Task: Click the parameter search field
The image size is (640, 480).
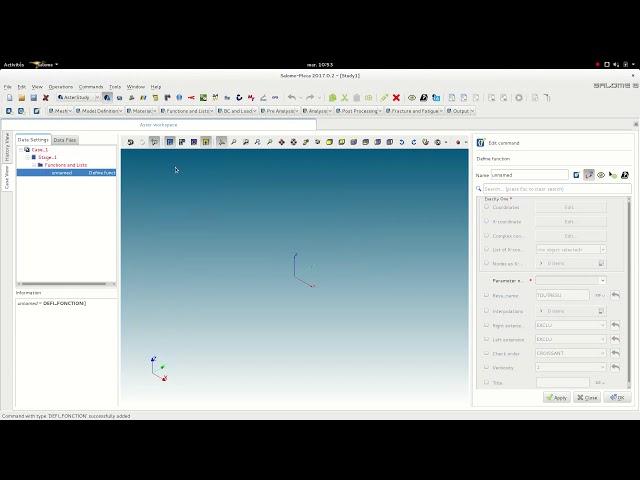Action: click(557, 189)
